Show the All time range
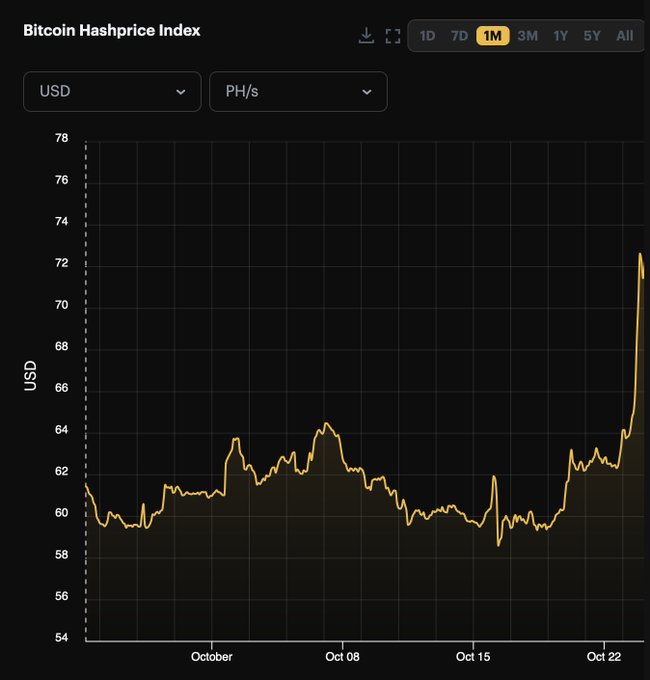This screenshot has width=650, height=680. (x=624, y=36)
